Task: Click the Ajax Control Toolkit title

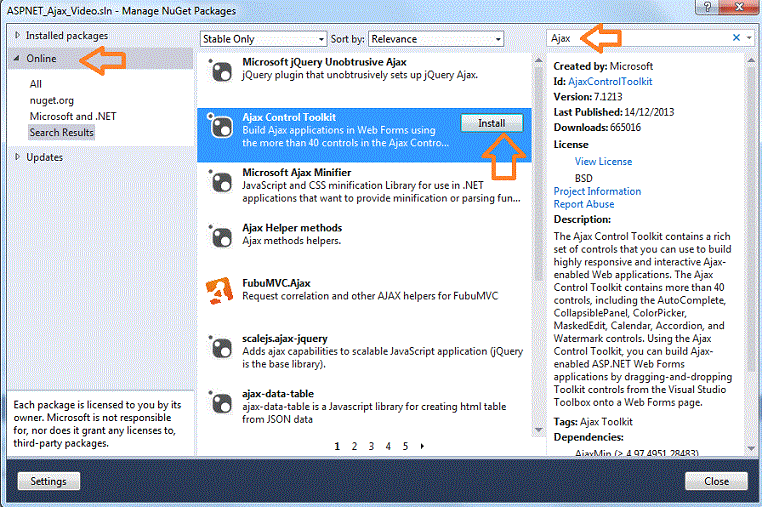Action: [x=289, y=117]
